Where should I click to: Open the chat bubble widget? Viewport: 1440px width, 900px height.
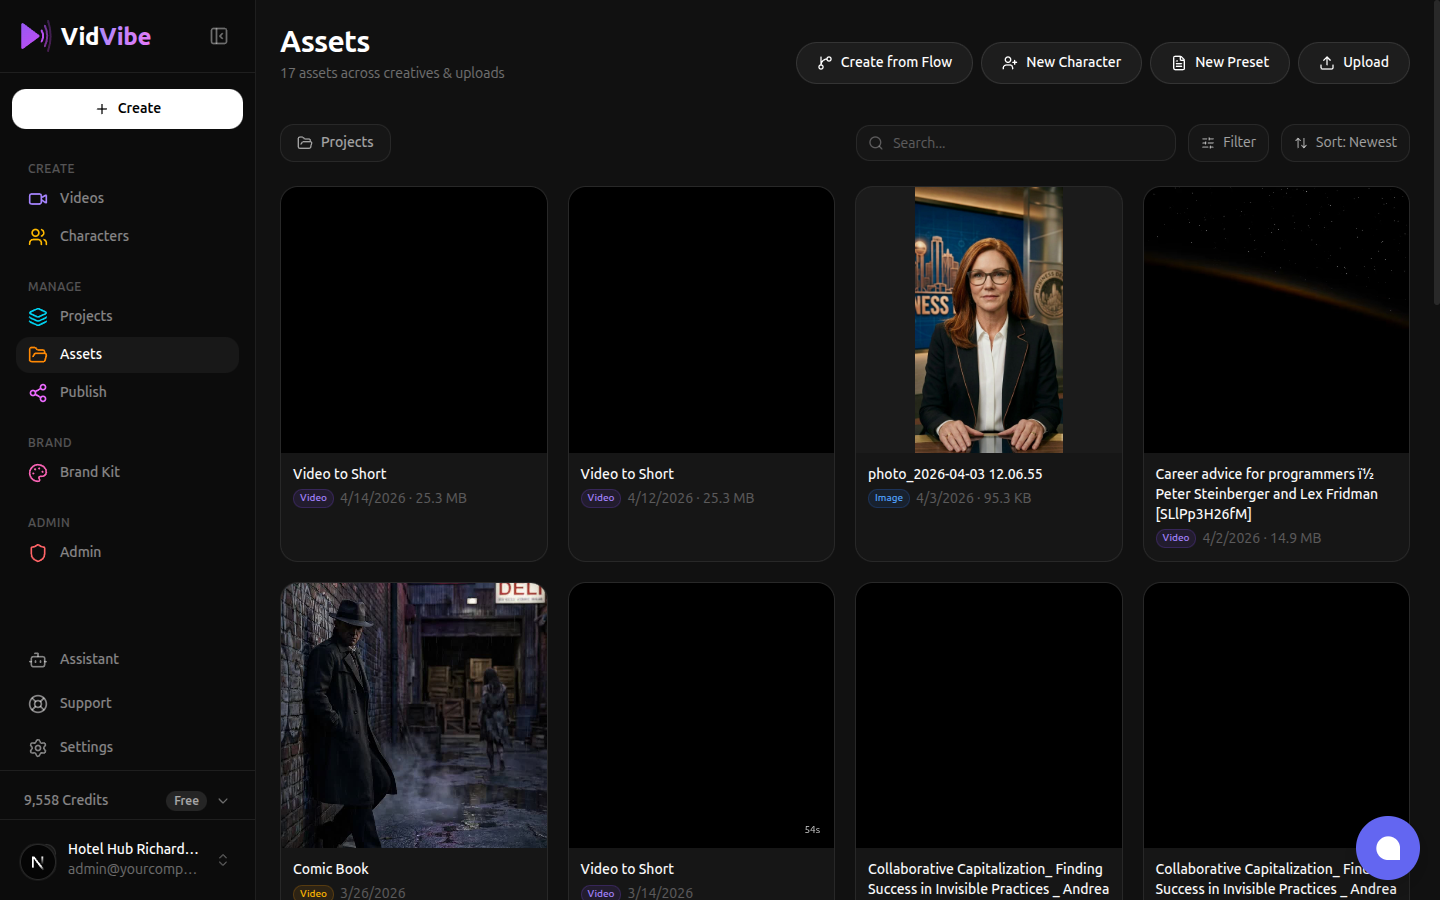tap(1388, 848)
